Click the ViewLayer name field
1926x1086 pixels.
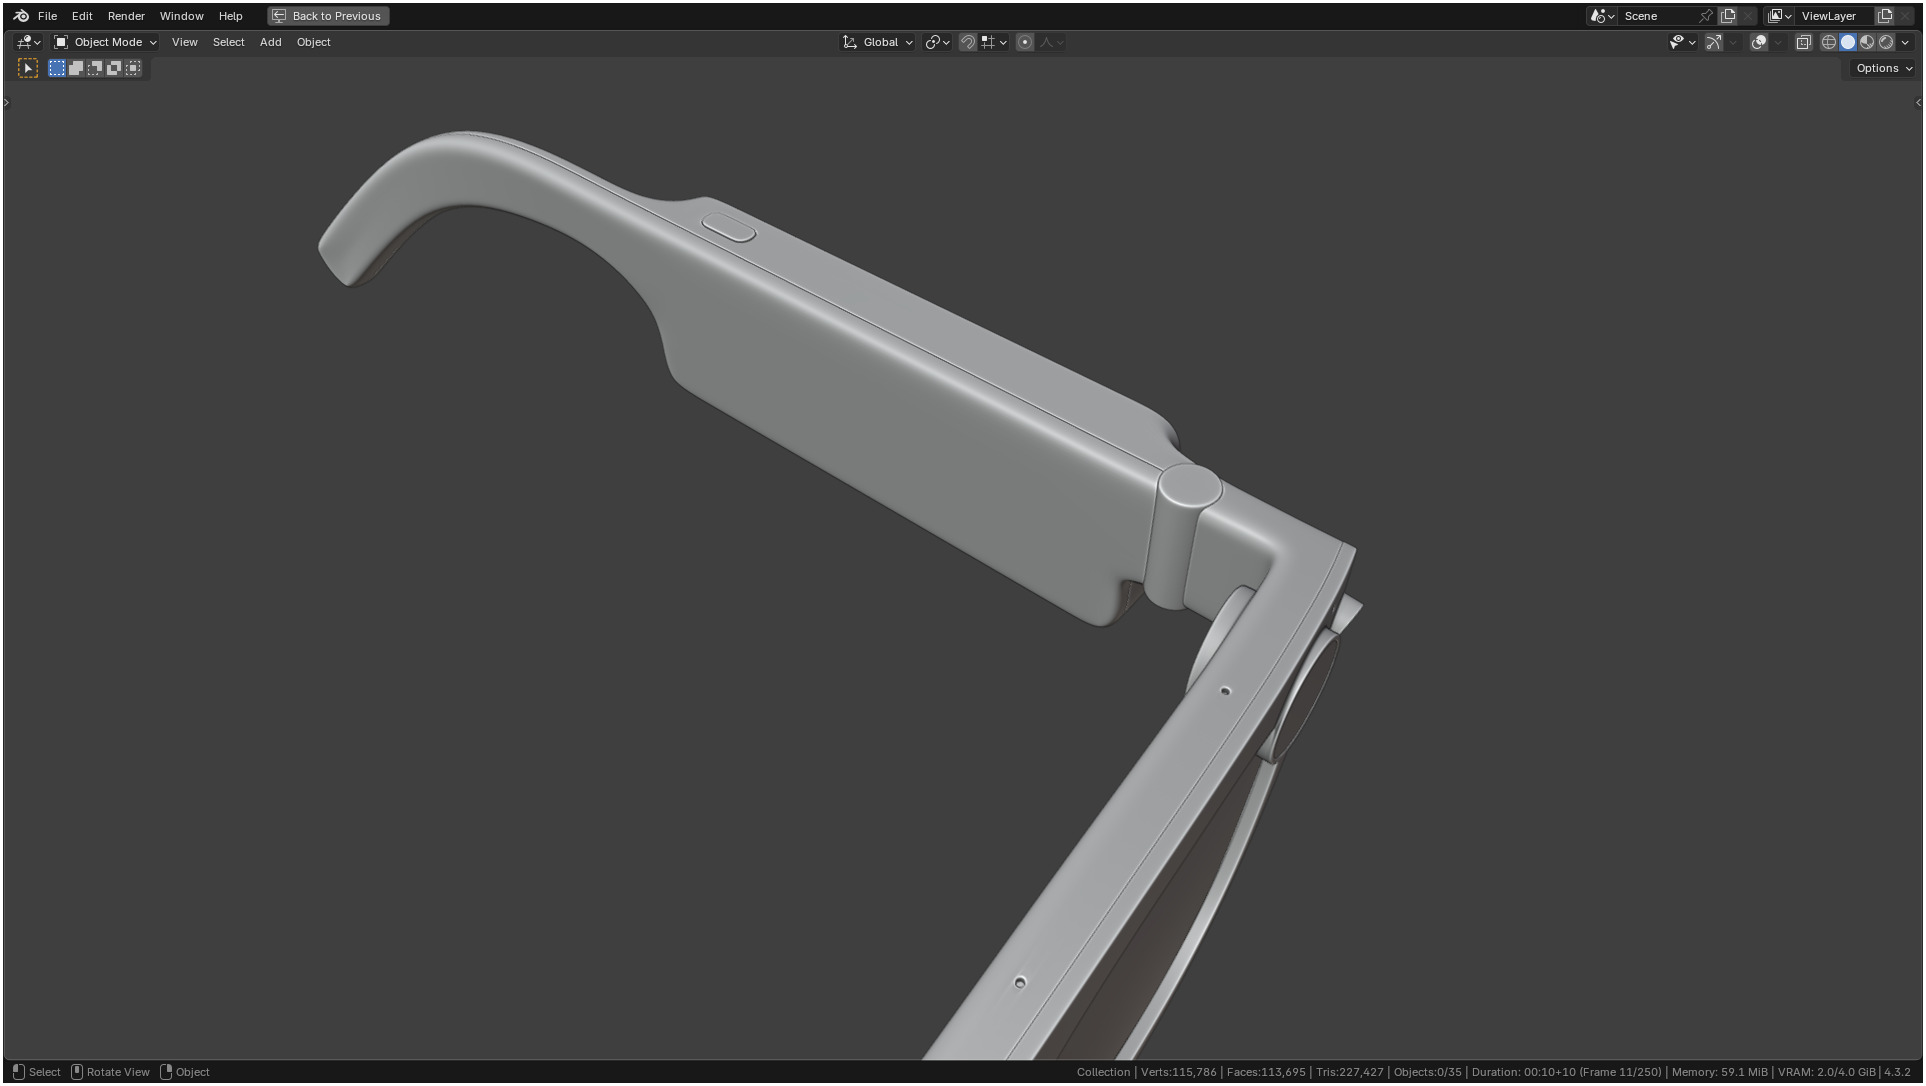click(x=1835, y=16)
